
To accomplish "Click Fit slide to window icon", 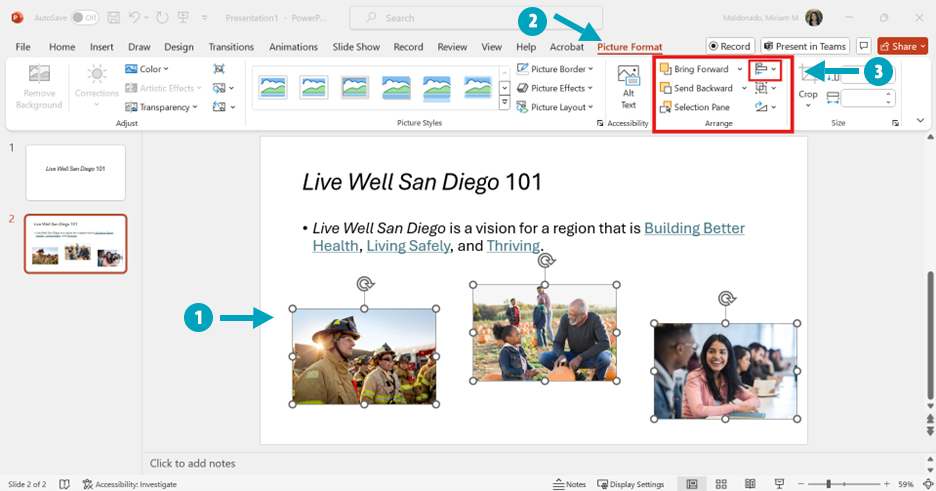I will [x=928, y=484].
